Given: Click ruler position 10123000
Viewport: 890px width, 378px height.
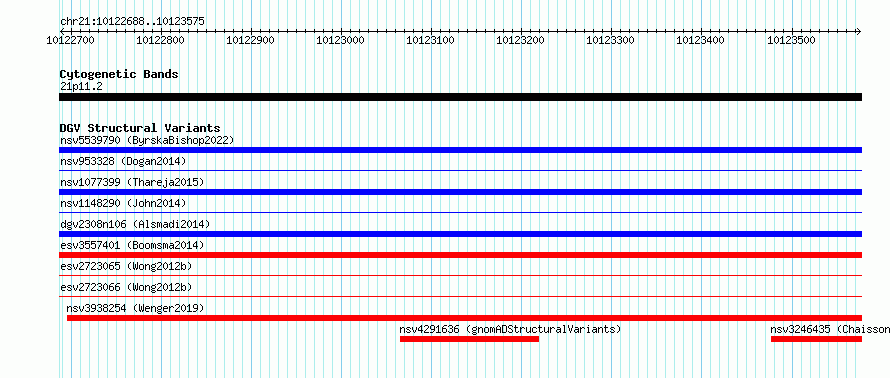Looking at the screenshot, I should 341,40.
